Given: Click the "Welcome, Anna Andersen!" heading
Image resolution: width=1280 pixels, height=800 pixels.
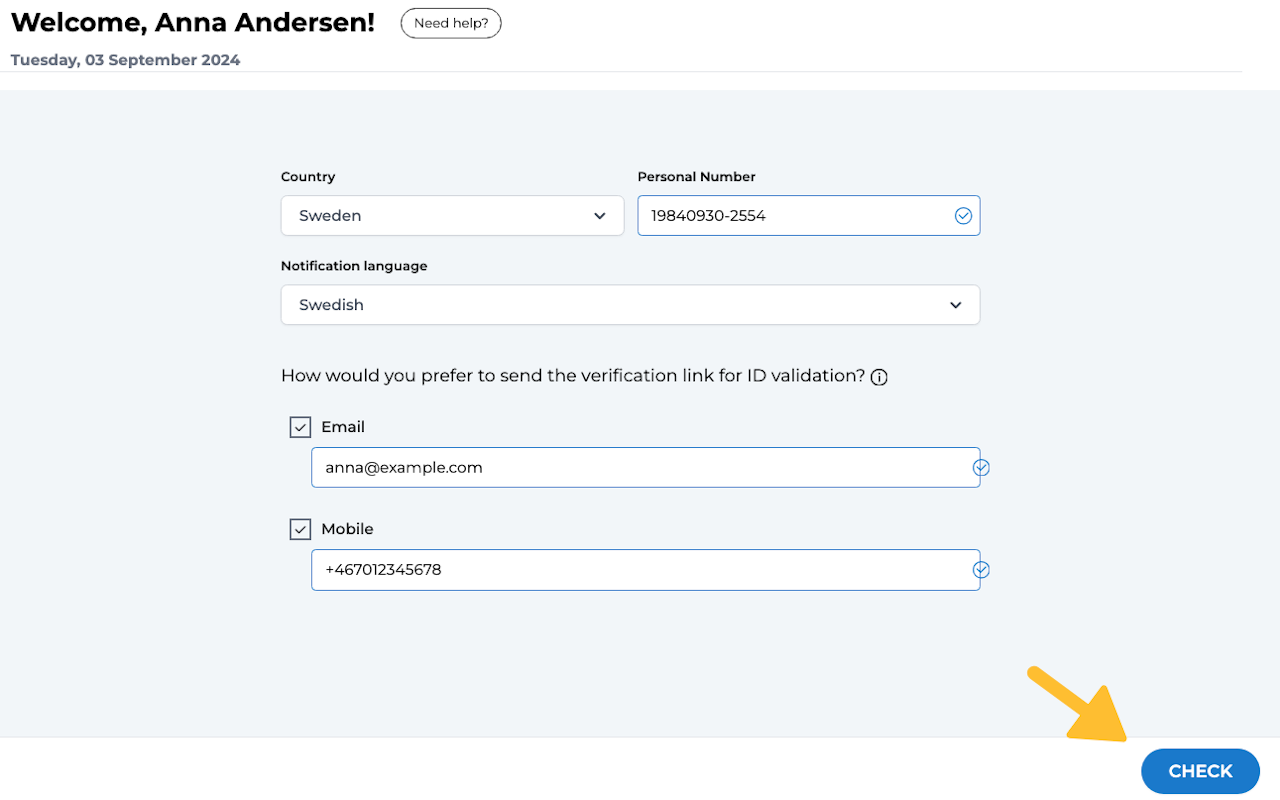Looking at the screenshot, I should (193, 22).
